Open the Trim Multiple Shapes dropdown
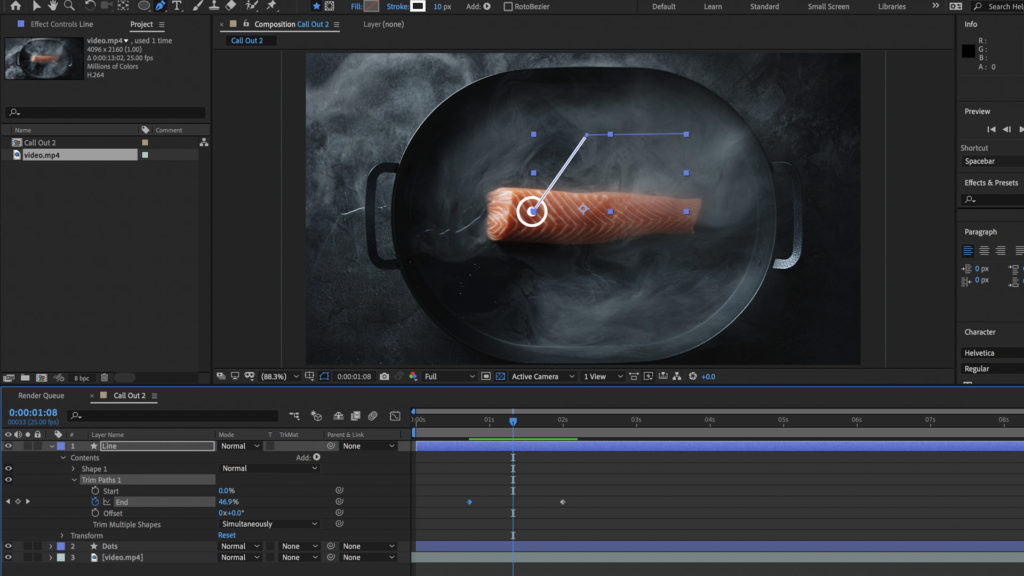 click(269, 524)
